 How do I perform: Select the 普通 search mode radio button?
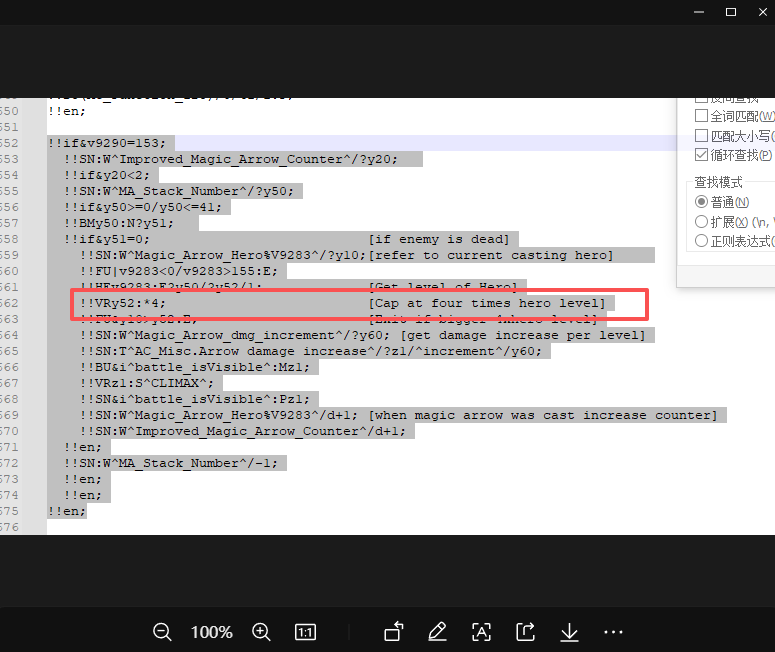click(701, 202)
